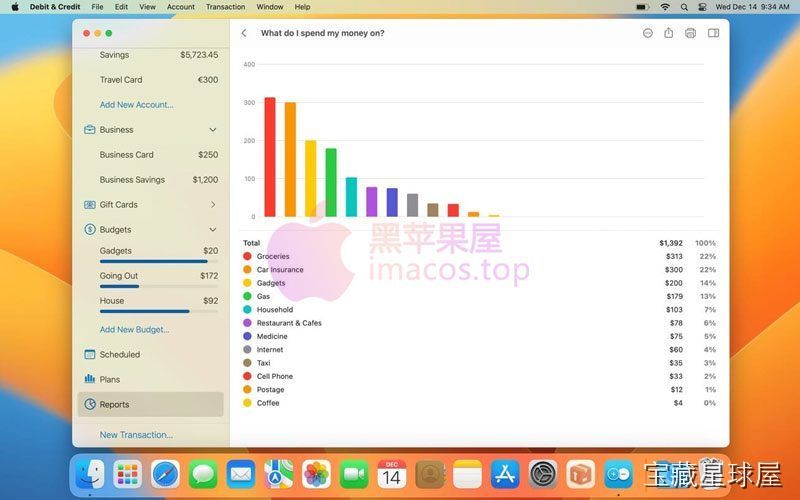Open Spotlight search in menu bar
This screenshot has width=800, height=500.
pyautogui.click(x=684, y=7)
